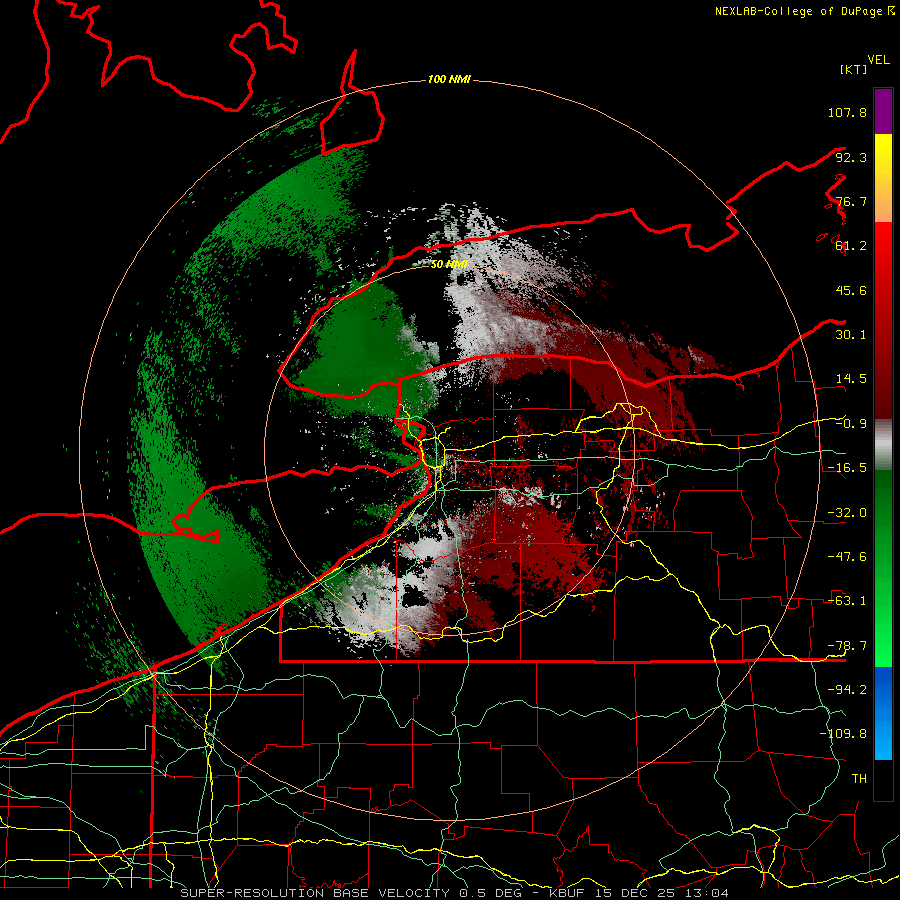Pick the black TH segment of the color bar
This screenshot has width=900, height=900.
(x=883, y=779)
